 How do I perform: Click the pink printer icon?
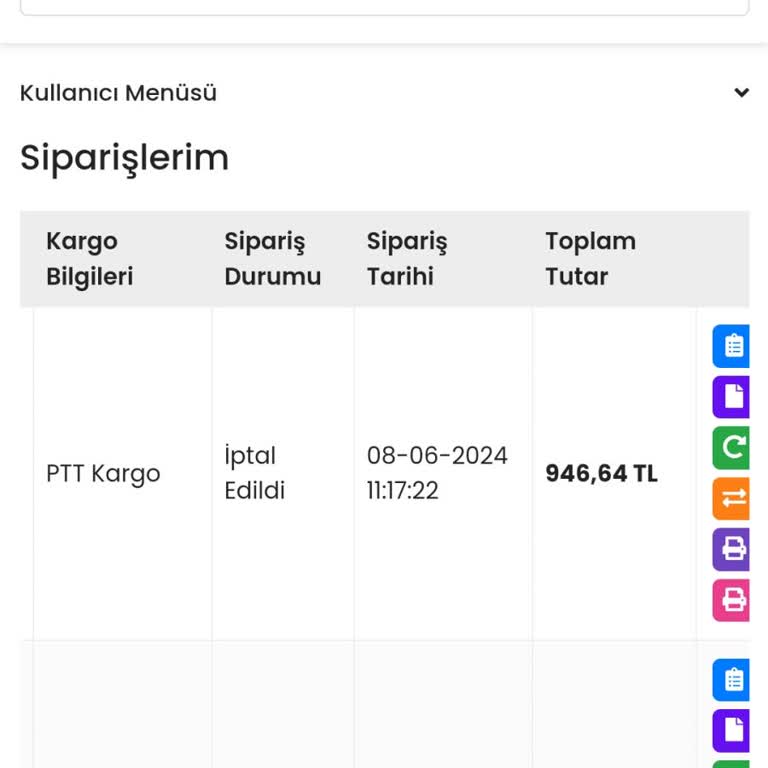pyautogui.click(x=732, y=600)
